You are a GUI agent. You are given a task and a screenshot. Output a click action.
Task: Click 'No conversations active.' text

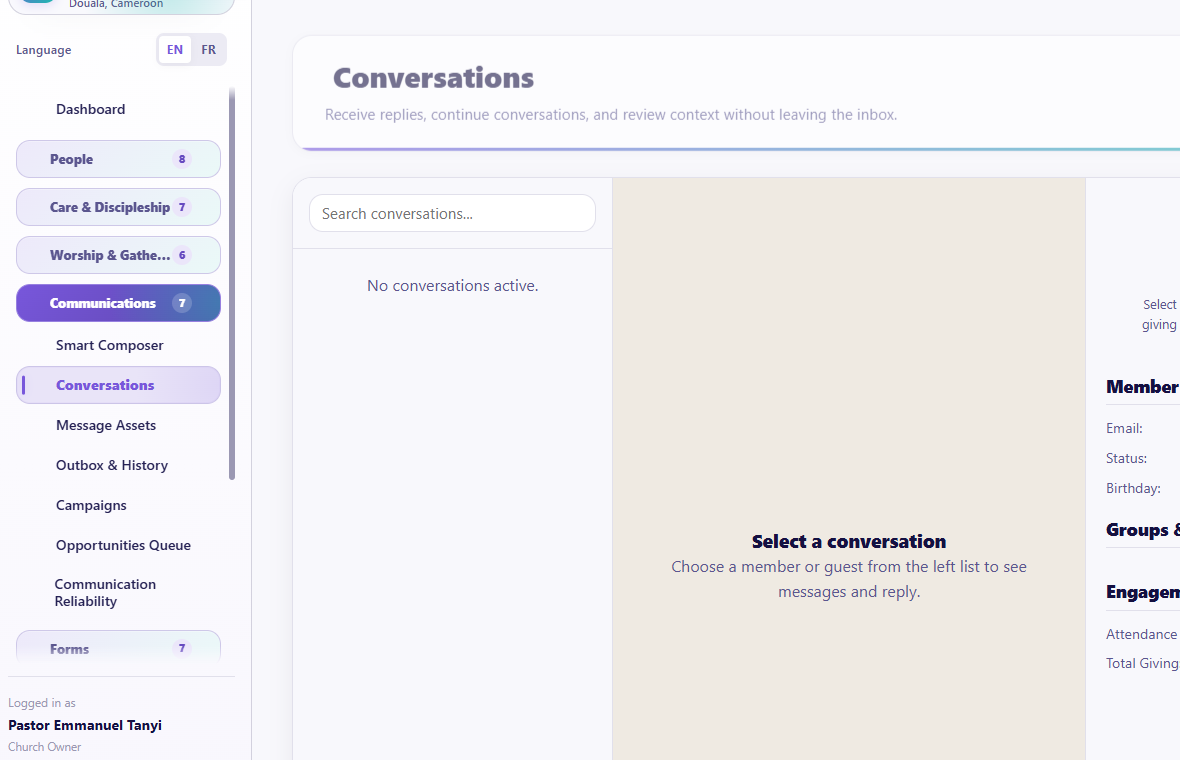(452, 286)
